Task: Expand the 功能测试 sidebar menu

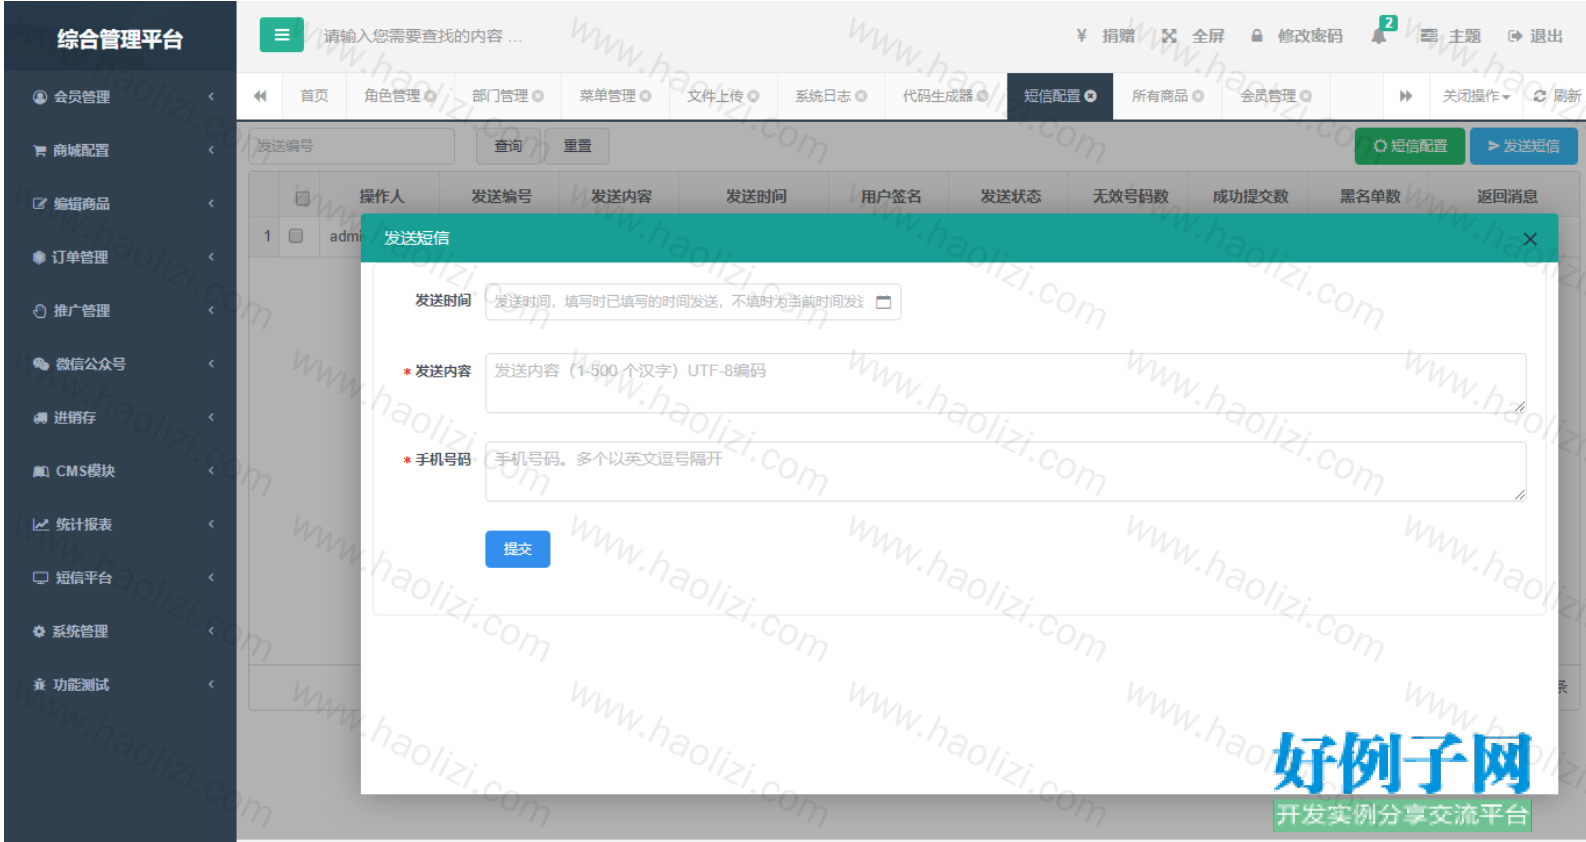Action: 120,685
